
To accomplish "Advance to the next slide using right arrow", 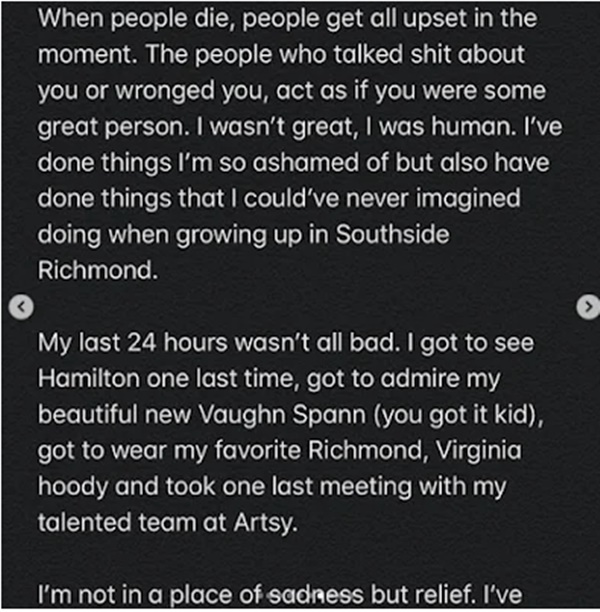I will [x=585, y=308].
